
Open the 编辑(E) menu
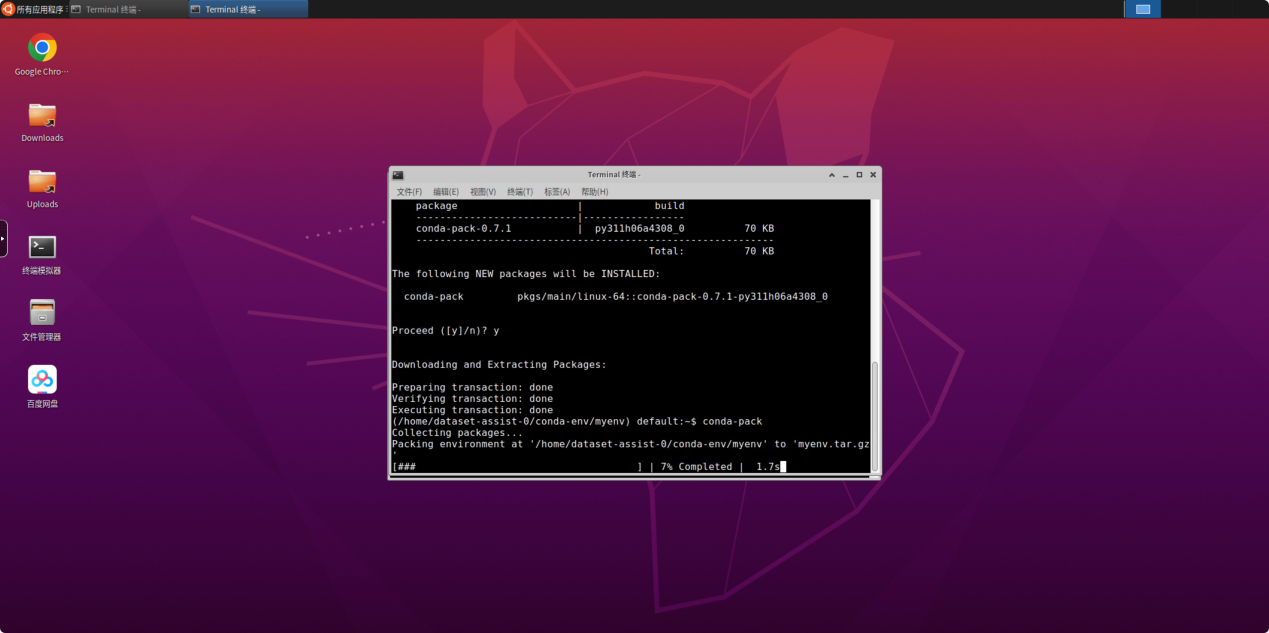(x=446, y=192)
